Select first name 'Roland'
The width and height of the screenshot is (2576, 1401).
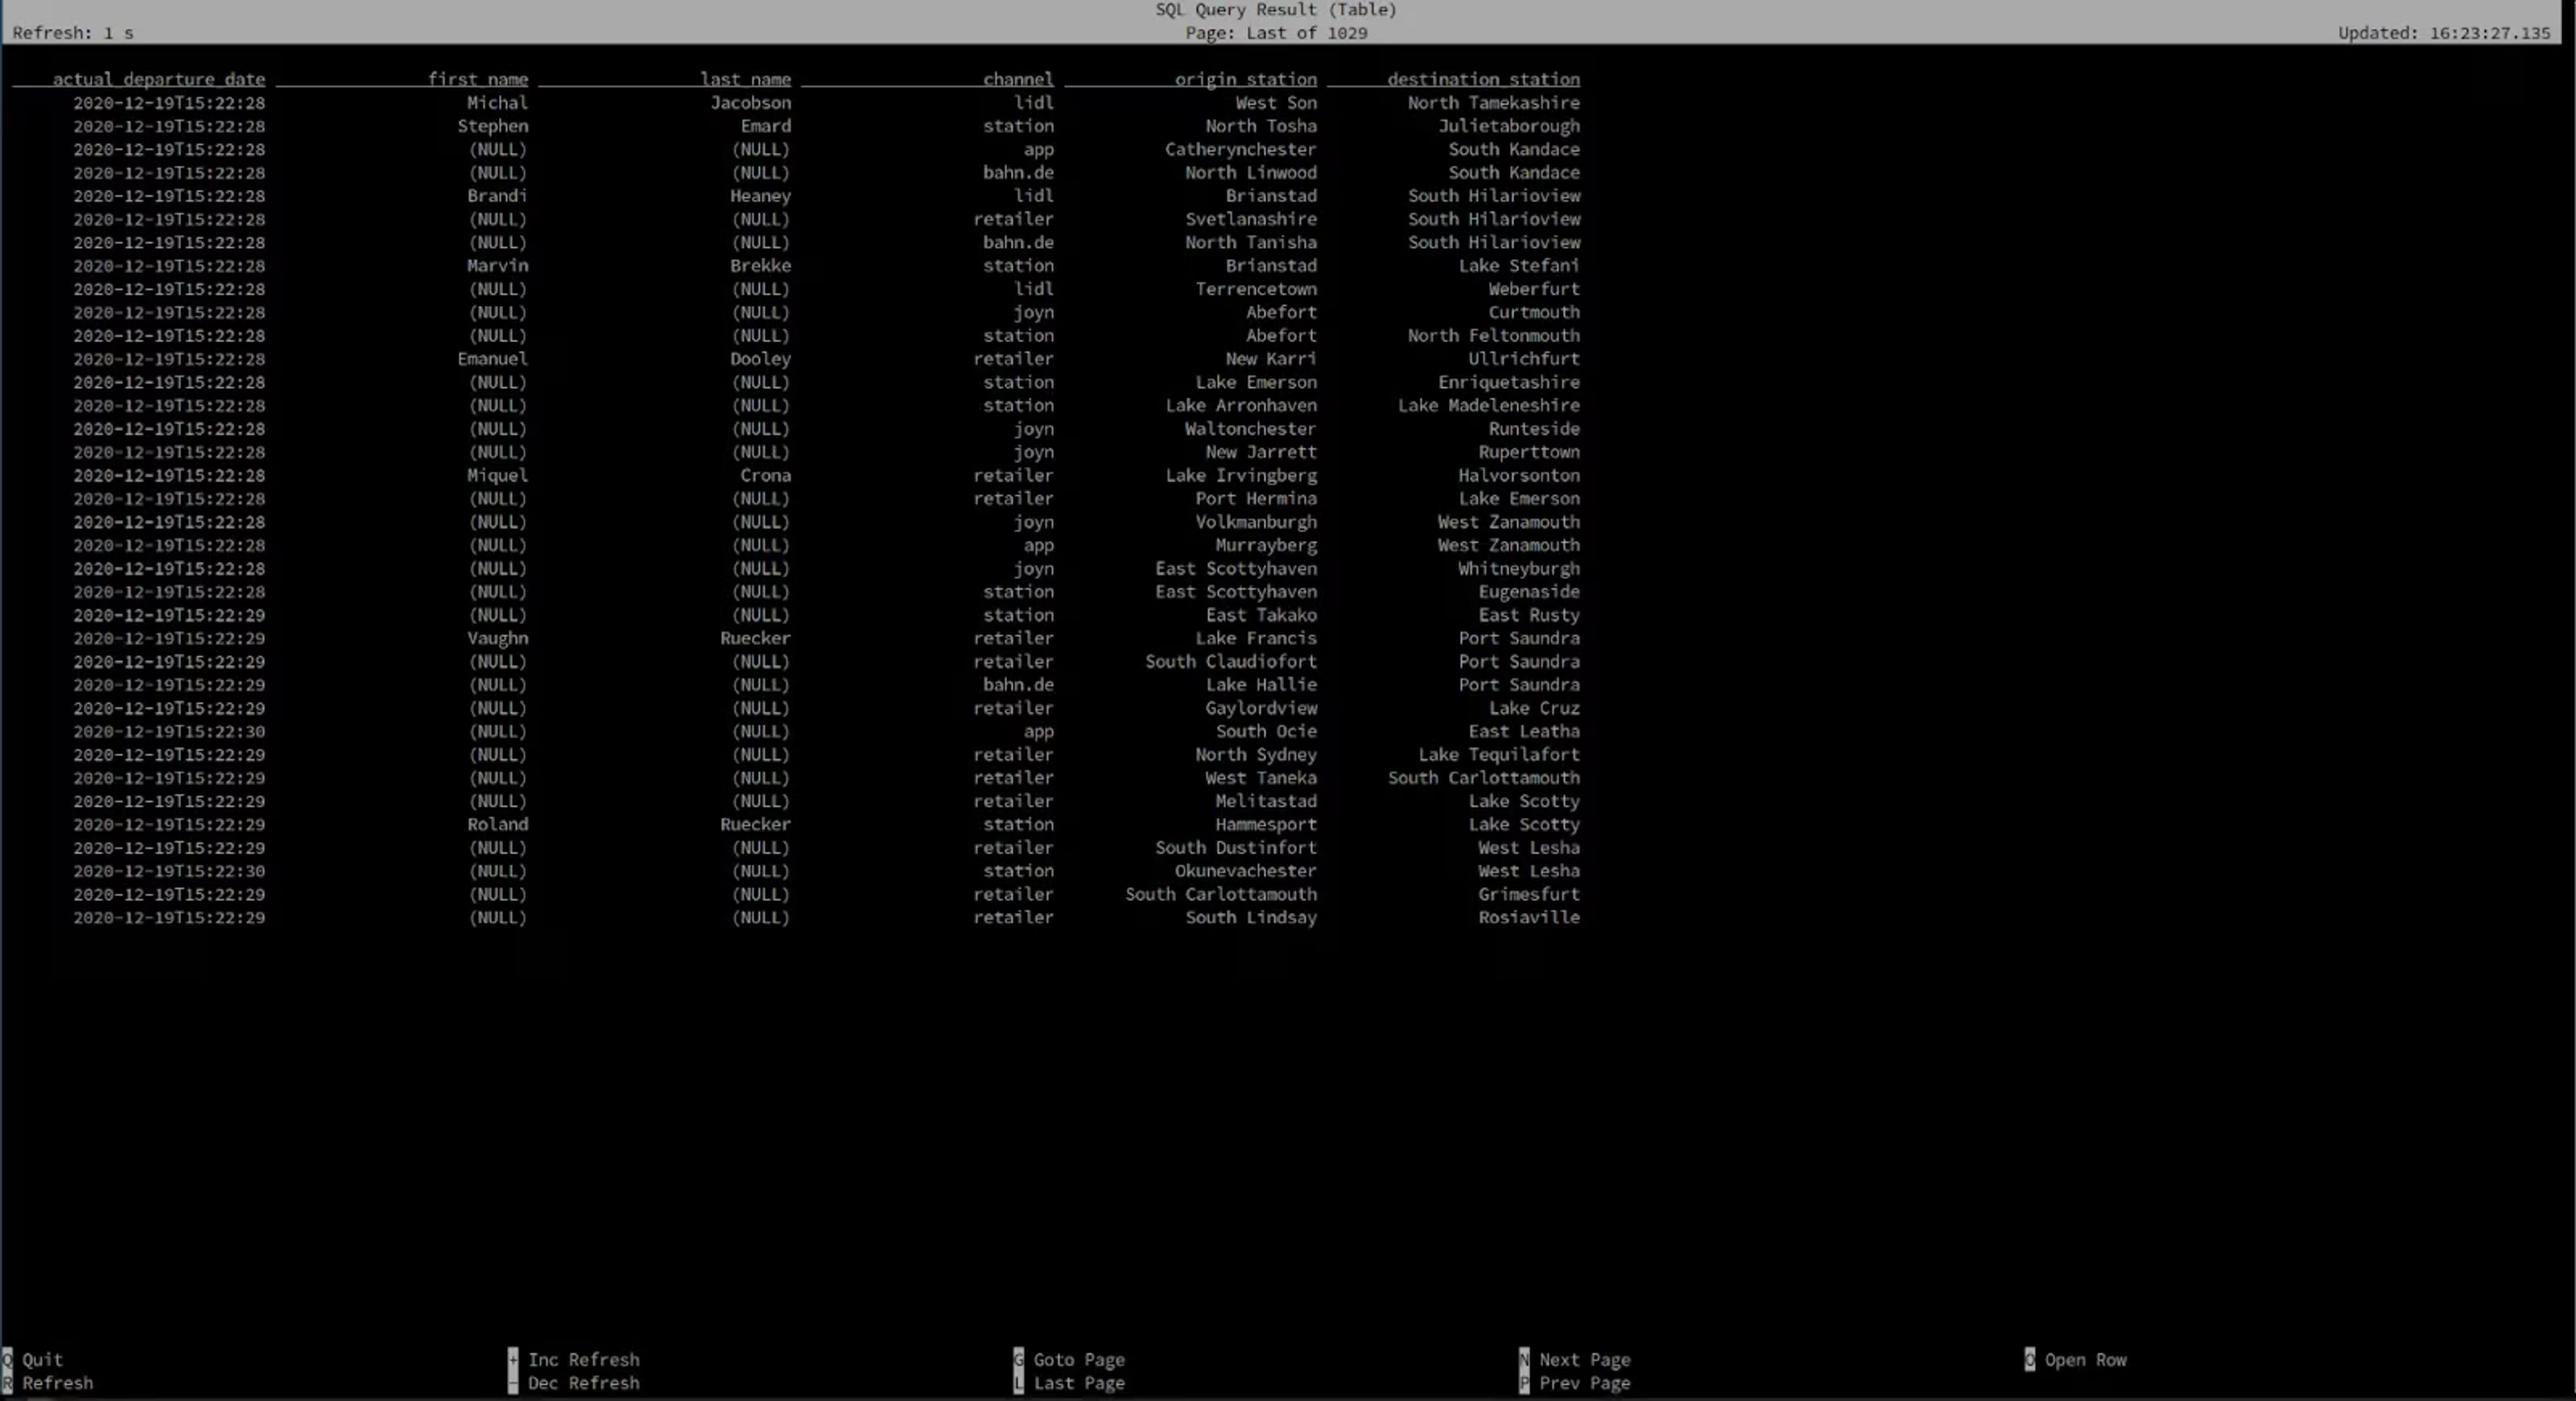497,824
